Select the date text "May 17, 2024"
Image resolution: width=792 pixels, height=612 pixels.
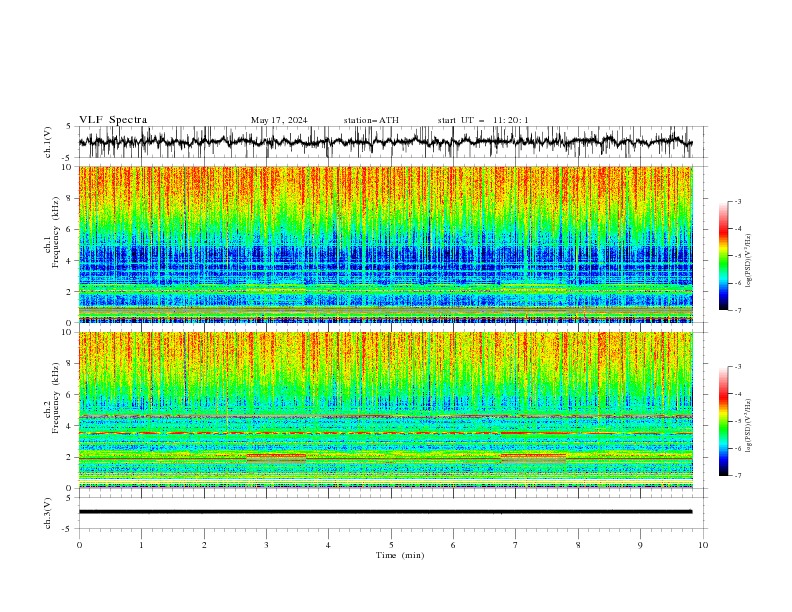coord(279,120)
